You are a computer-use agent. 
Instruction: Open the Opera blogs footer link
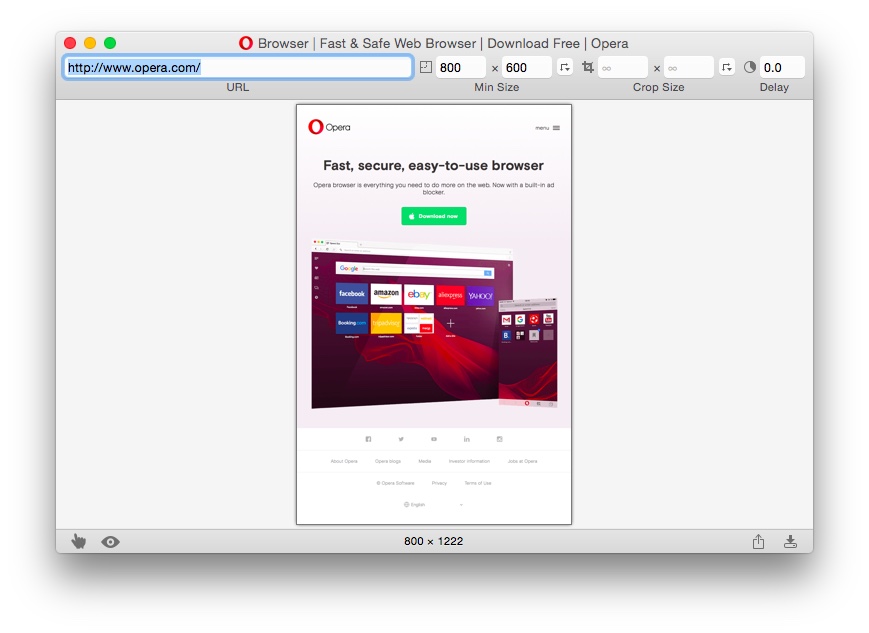[x=387, y=461]
